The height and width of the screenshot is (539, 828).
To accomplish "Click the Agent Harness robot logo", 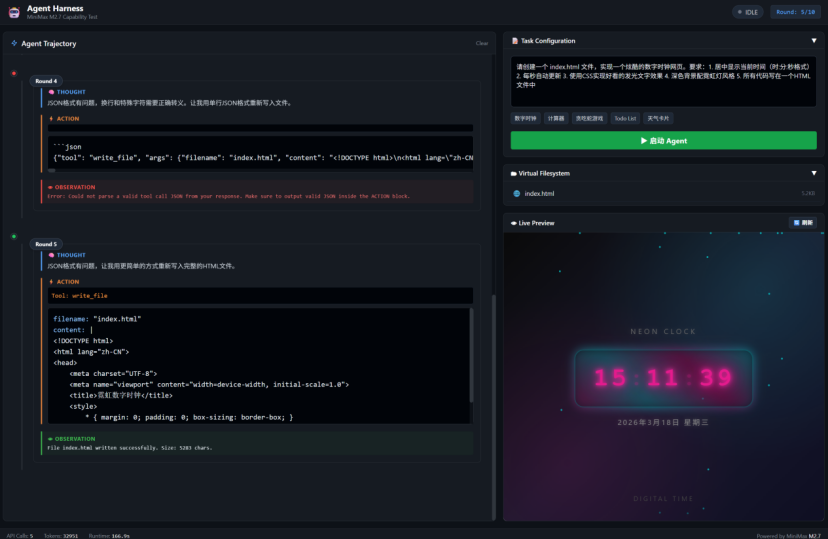I will point(14,12).
